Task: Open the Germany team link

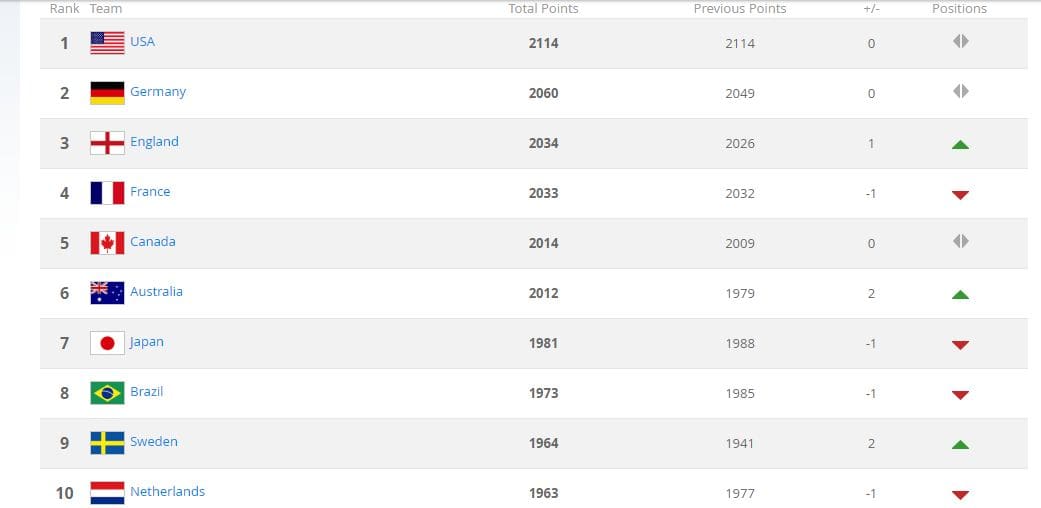Action: [x=158, y=92]
